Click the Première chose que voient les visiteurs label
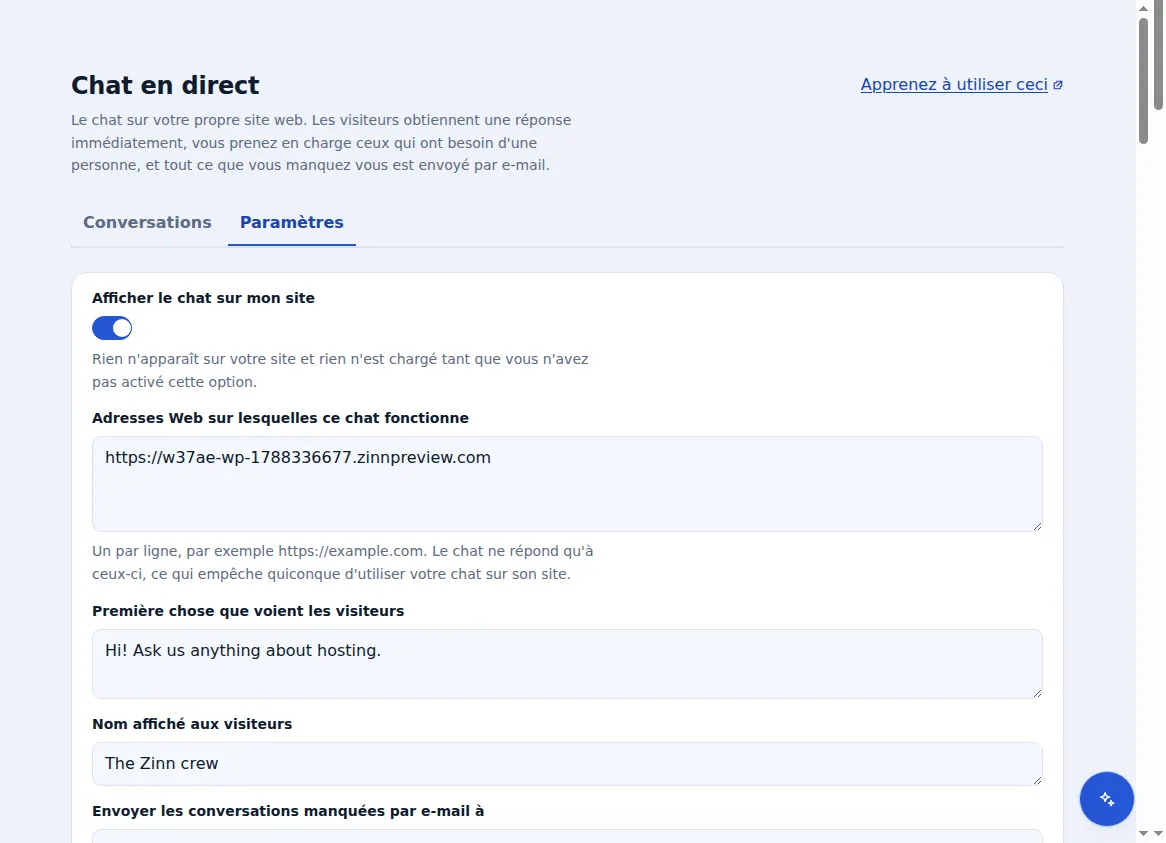Image resolution: width=1166 pixels, height=843 pixels. tap(248, 611)
